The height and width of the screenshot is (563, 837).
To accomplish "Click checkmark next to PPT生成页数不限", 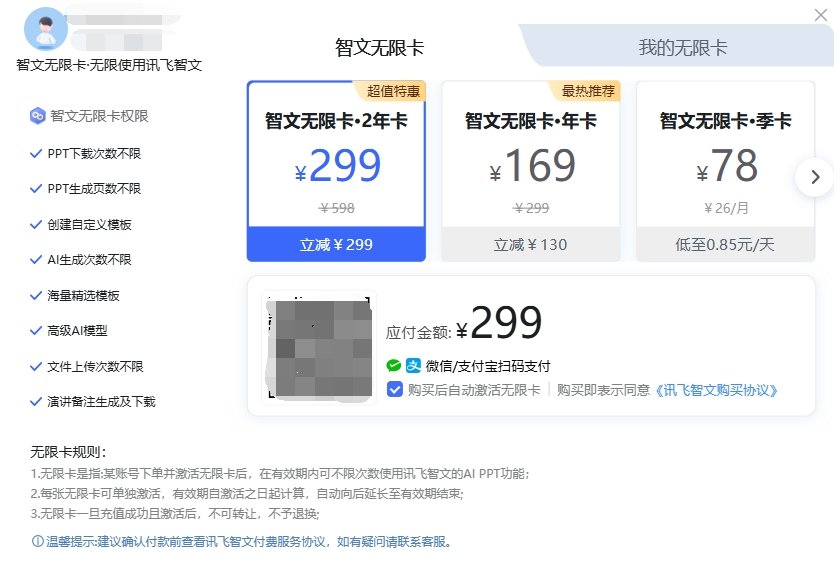I will 36,189.
